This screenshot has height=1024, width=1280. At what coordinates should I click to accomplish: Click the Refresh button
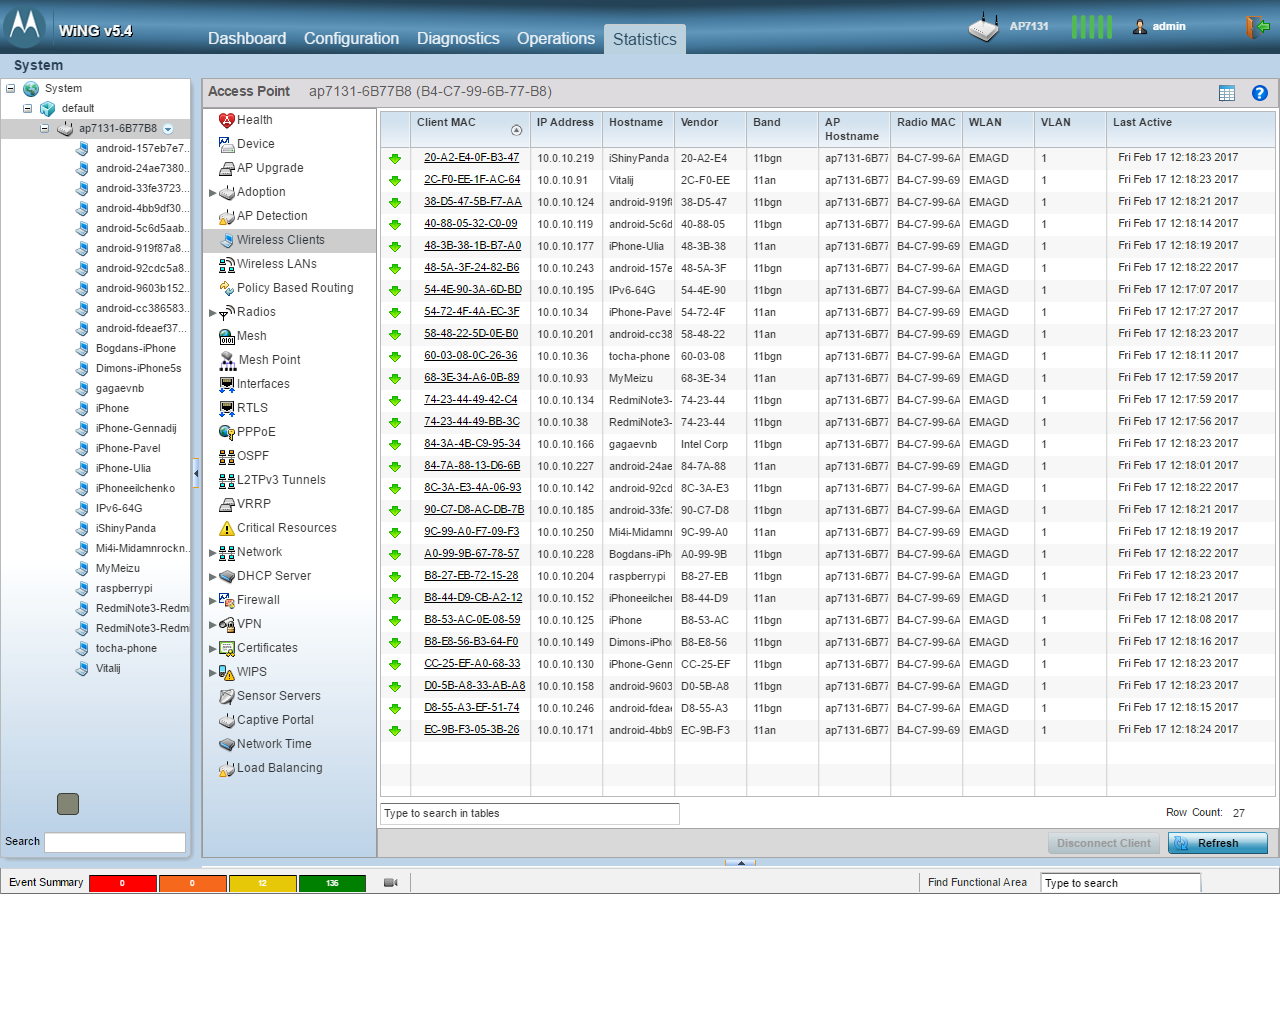[x=1218, y=843]
